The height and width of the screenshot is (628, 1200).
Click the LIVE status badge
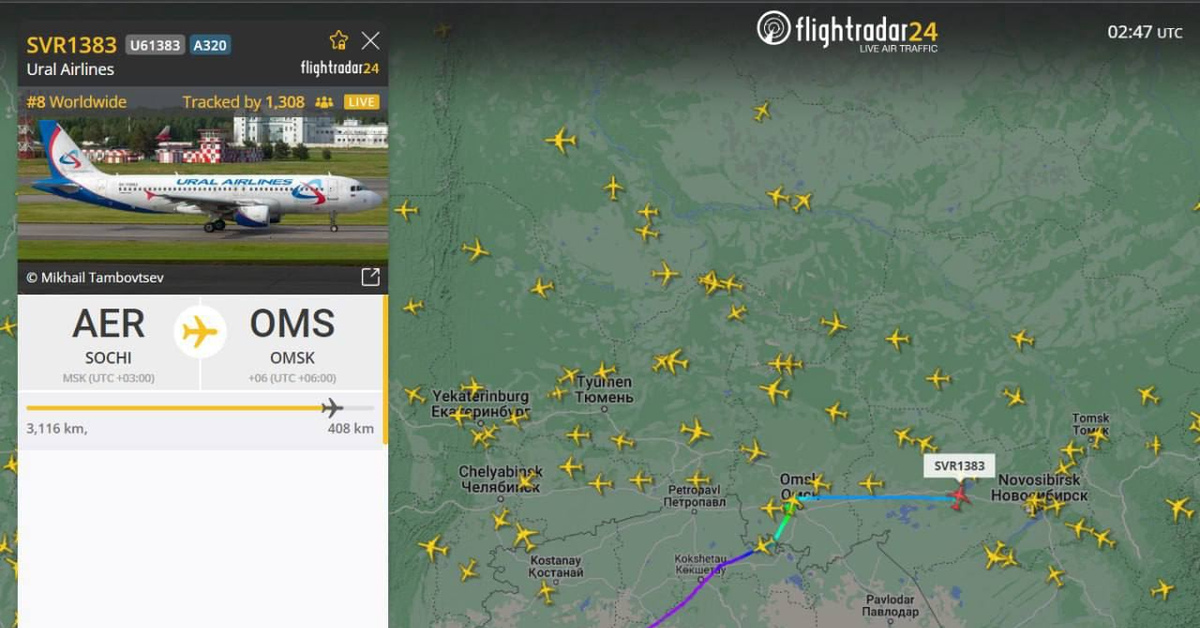[x=361, y=102]
